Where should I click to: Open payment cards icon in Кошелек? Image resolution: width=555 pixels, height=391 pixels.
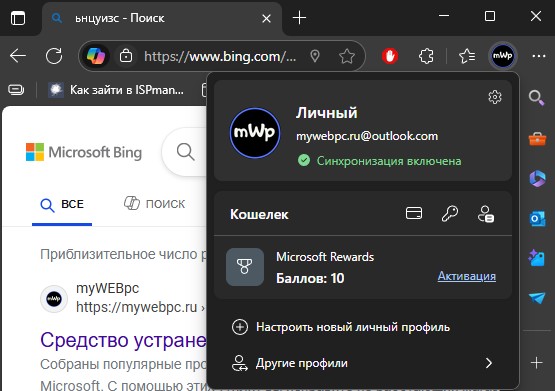[414, 213]
